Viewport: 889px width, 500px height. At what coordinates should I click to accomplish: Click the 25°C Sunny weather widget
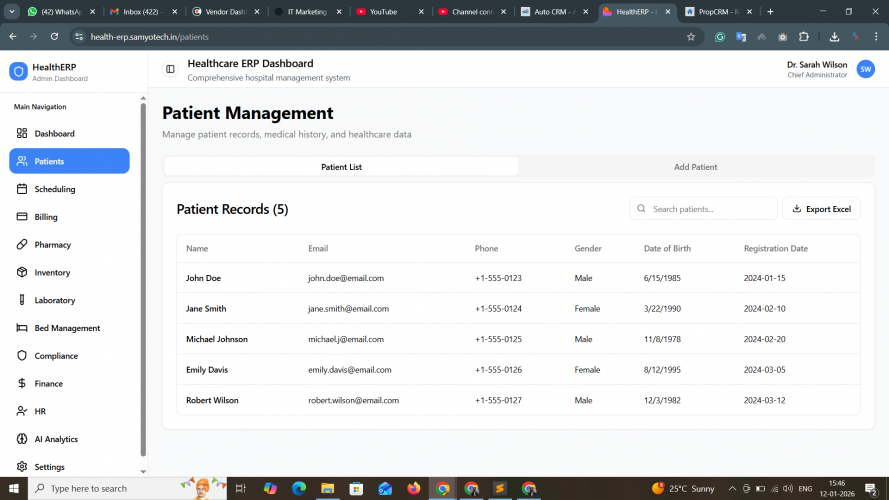point(683,489)
